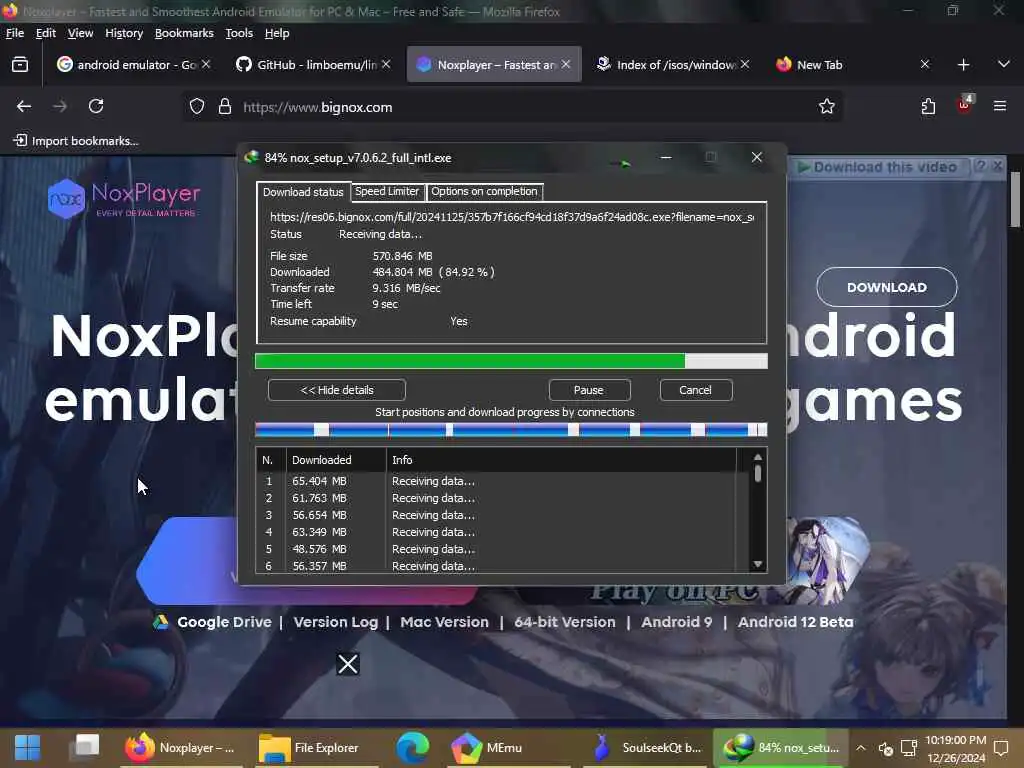Viewport: 1024px width, 768px height.
Task: Open the Edit menu
Action: coord(46,33)
